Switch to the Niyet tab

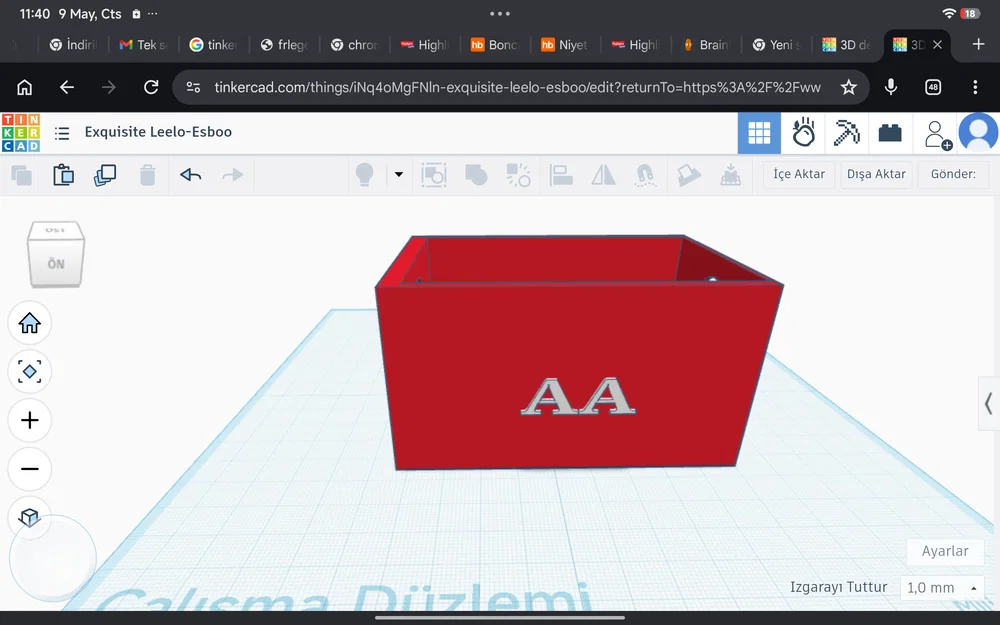(x=565, y=45)
